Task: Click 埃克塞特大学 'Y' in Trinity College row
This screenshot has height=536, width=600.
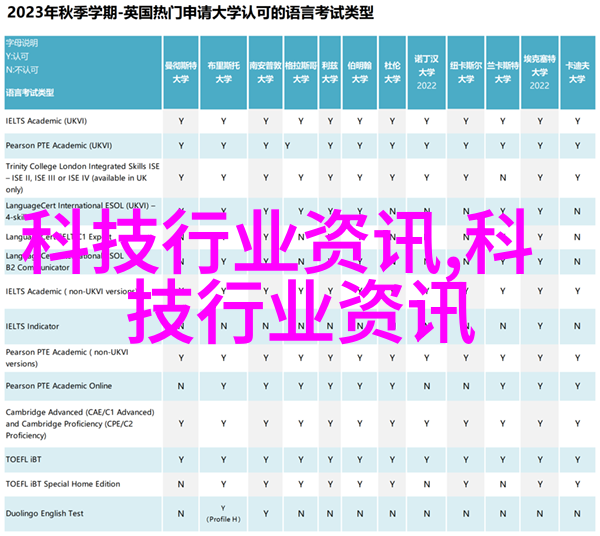Action: pos(540,178)
